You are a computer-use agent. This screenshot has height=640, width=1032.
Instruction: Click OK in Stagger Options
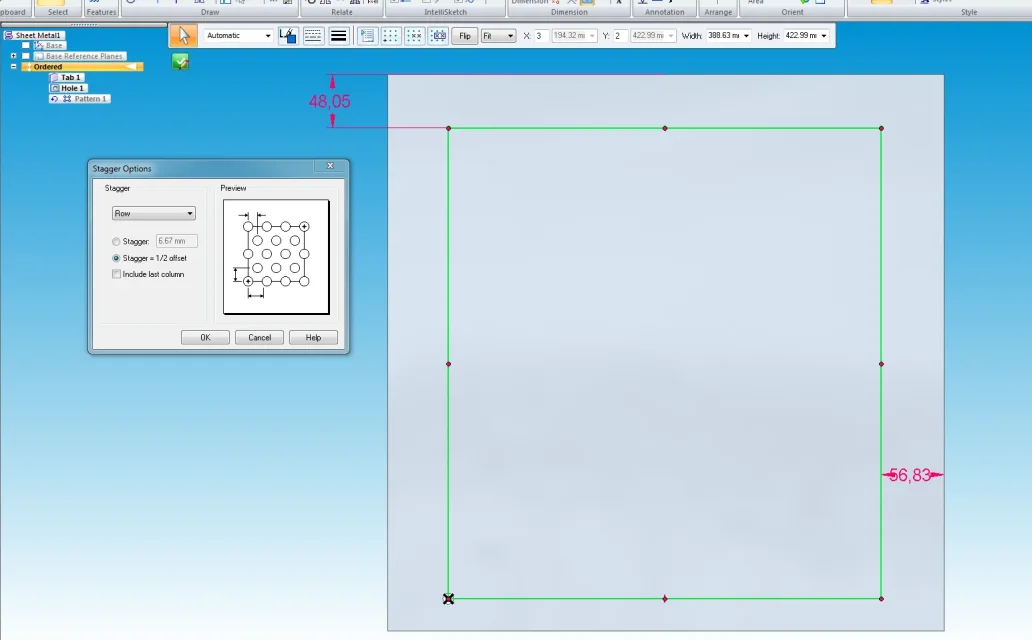205,337
